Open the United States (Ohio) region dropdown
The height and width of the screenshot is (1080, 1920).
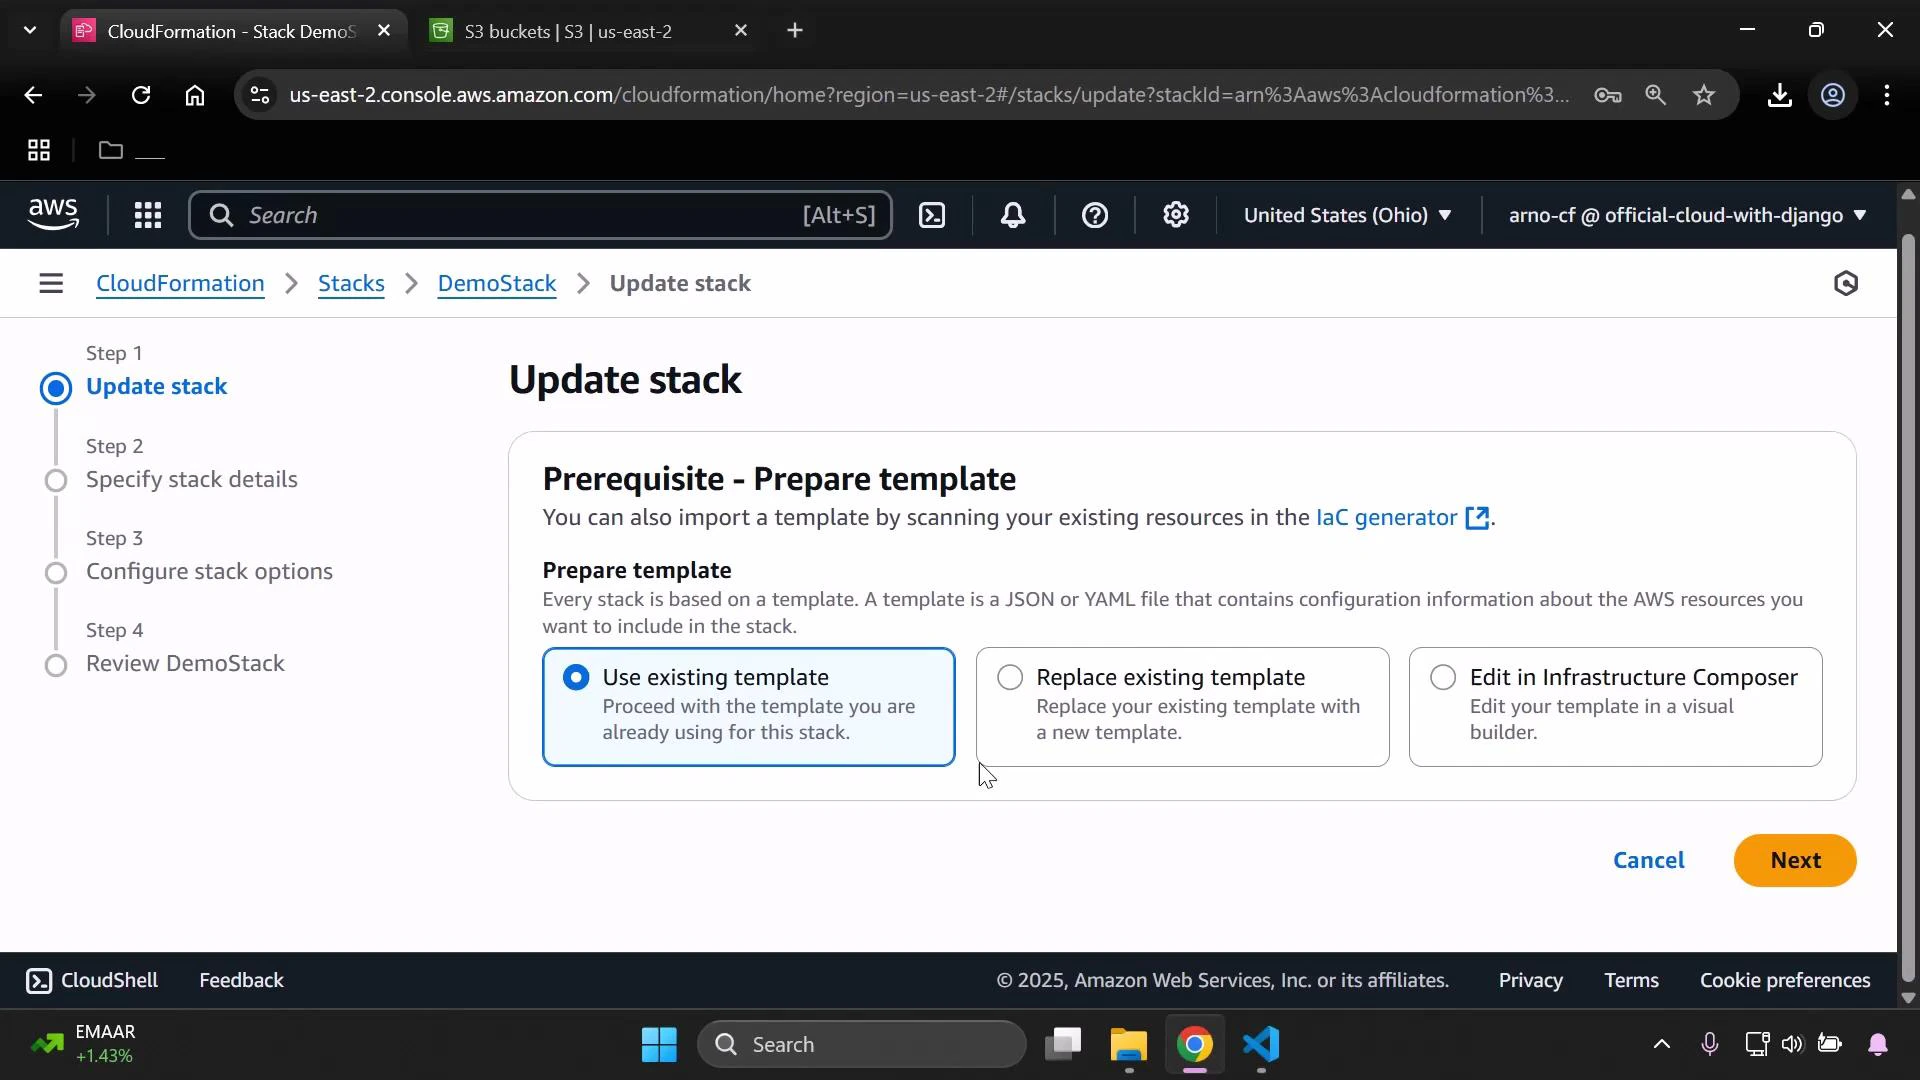tap(1348, 215)
